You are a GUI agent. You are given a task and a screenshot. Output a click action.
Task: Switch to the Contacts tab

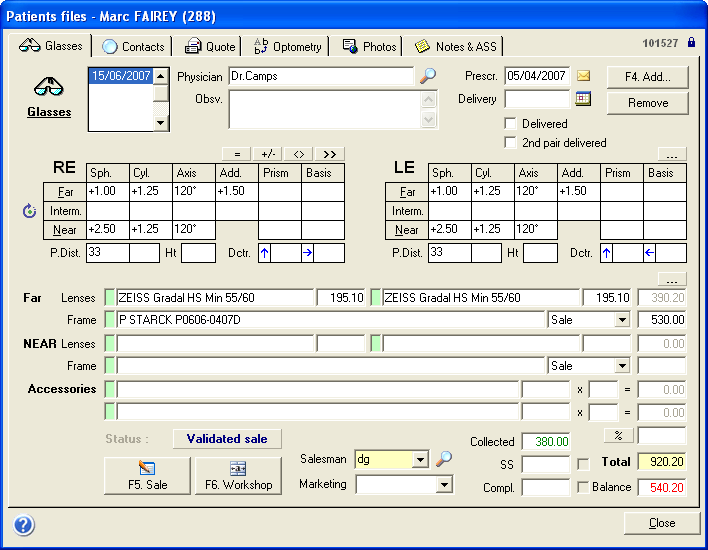[134, 47]
